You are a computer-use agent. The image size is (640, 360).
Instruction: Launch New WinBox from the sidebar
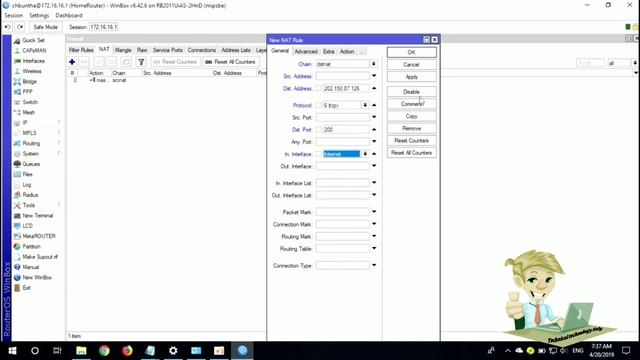tap(37, 277)
